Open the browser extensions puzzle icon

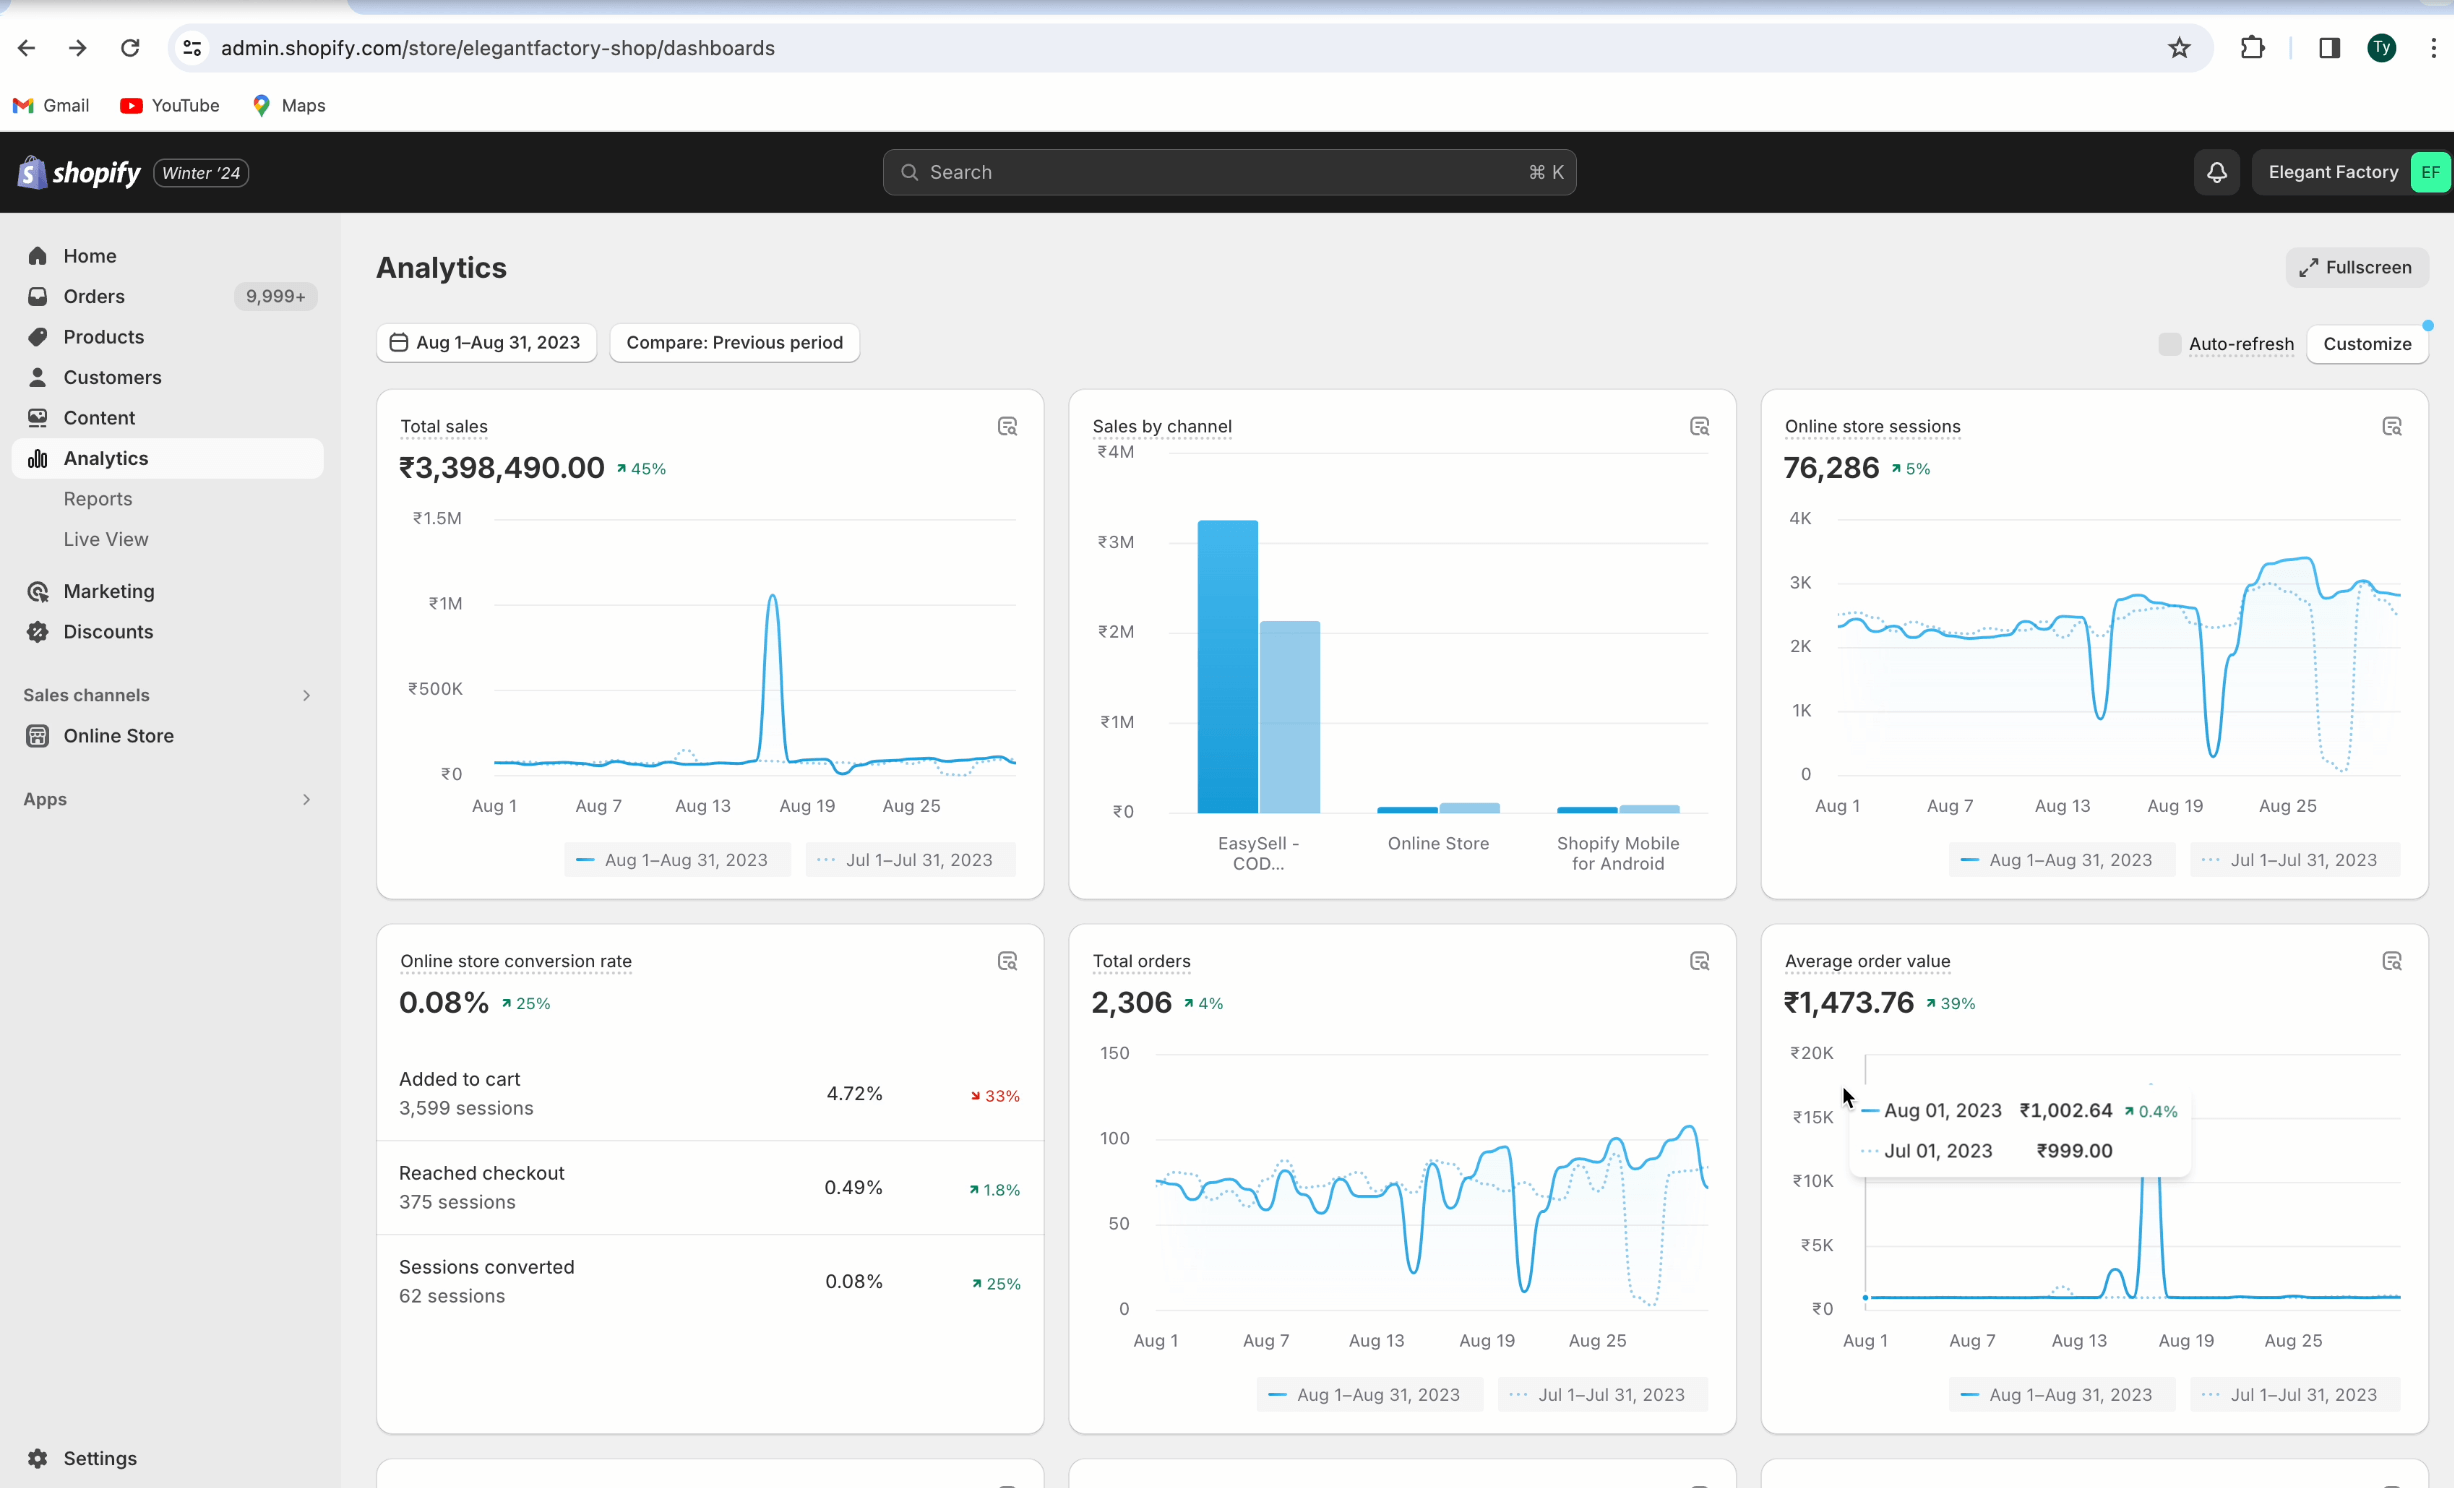(2252, 48)
